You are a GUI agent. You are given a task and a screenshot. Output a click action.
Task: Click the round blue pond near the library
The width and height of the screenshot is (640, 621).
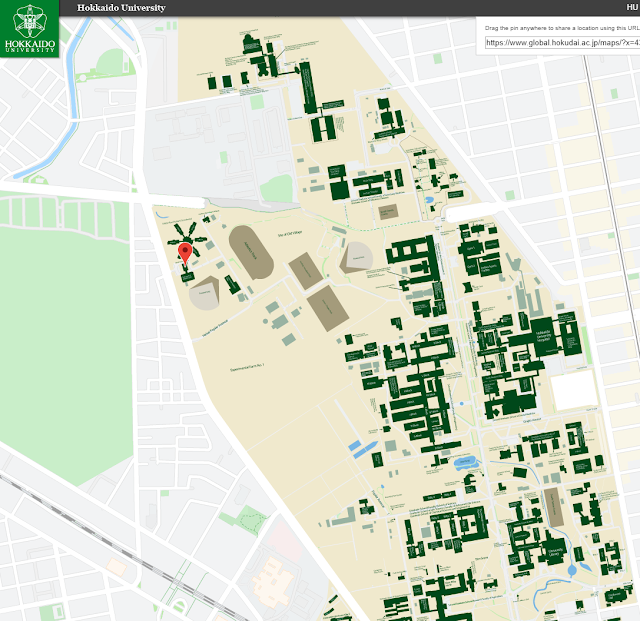572,570
